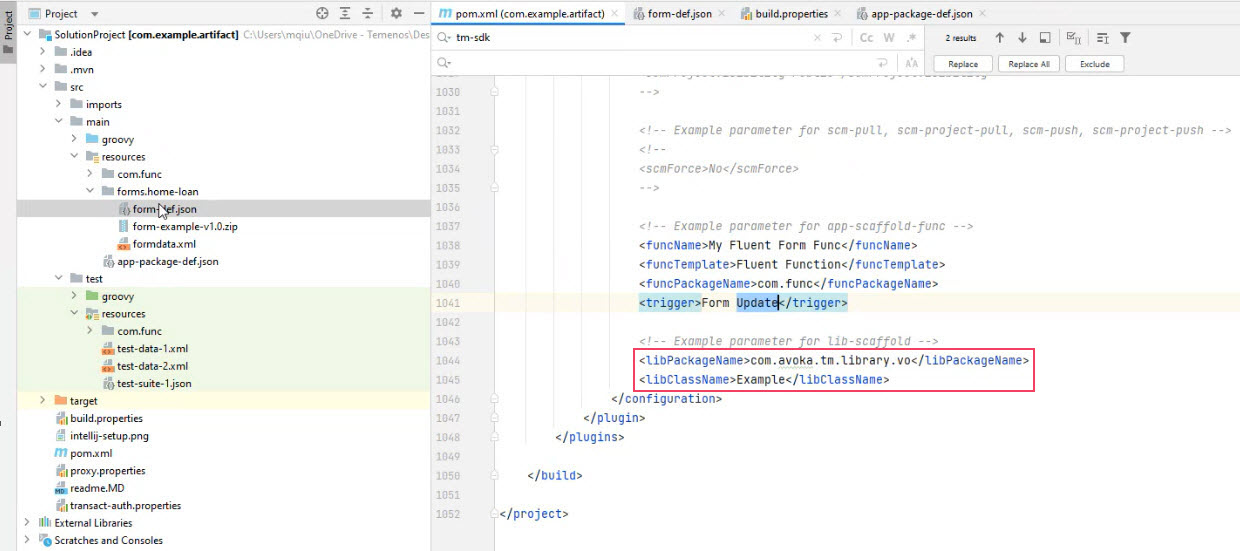
Task: Open Project panel gear settings
Action: click(396, 14)
